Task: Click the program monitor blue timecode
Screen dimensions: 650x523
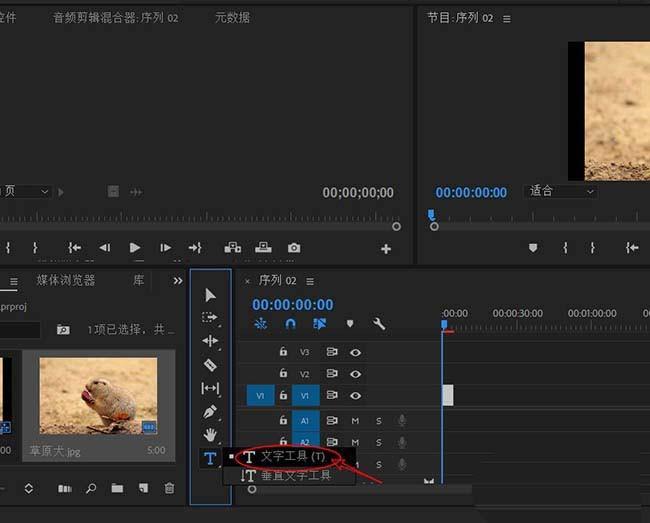Action: pyautogui.click(x=471, y=192)
